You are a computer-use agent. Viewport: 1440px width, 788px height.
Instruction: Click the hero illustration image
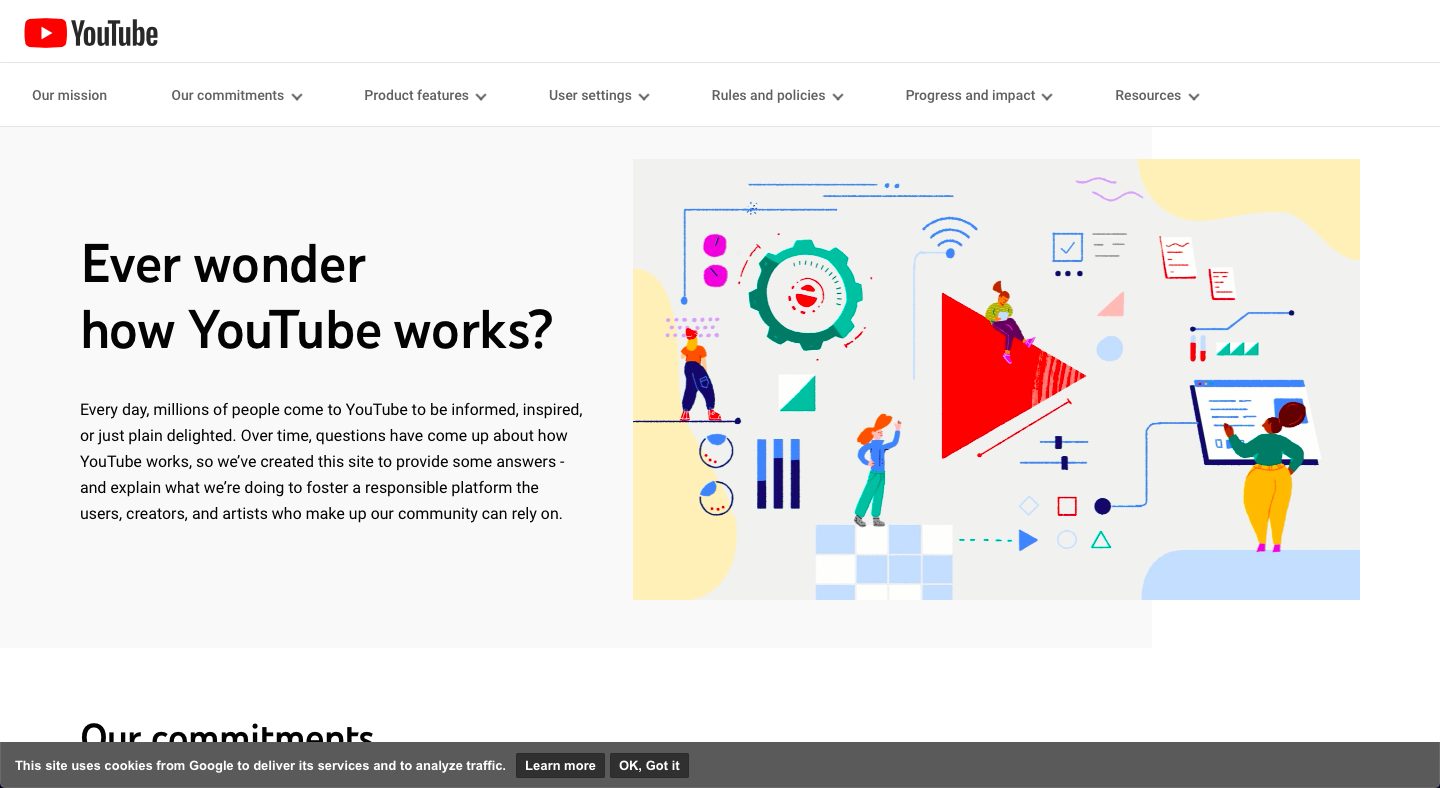pyautogui.click(x=996, y=379)
